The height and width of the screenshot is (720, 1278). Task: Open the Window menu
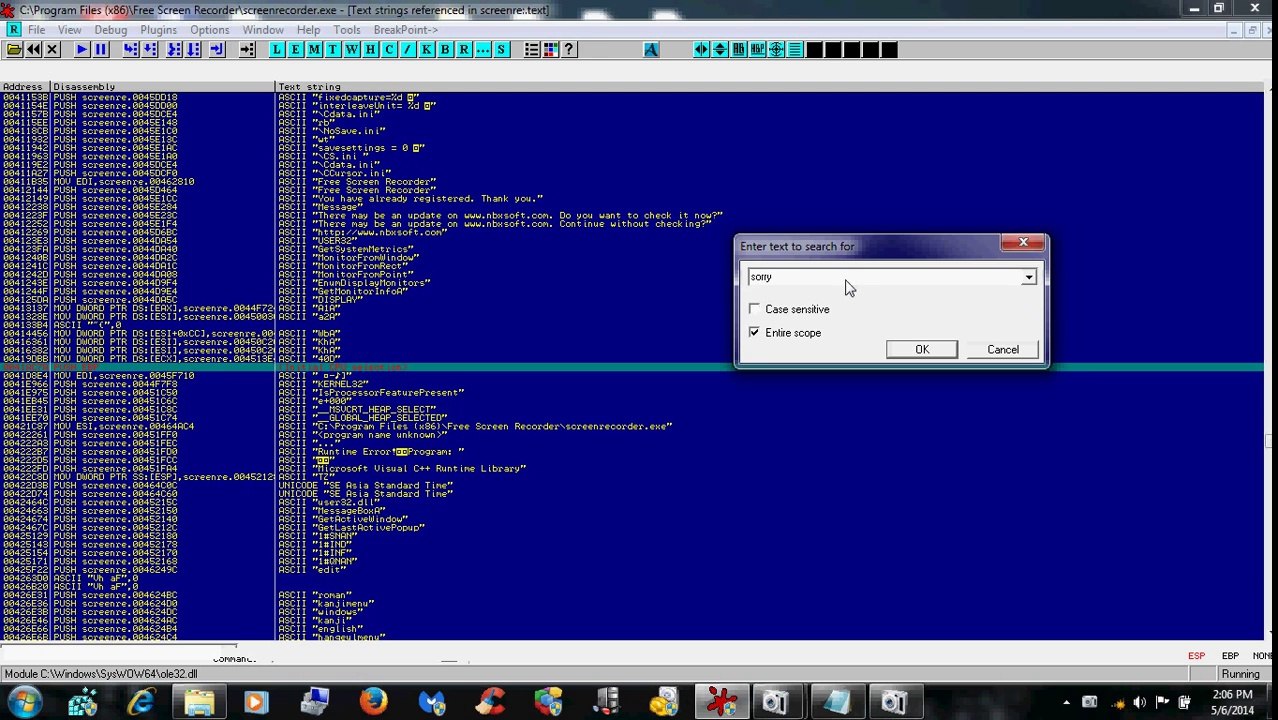click(x=263, y=30)
